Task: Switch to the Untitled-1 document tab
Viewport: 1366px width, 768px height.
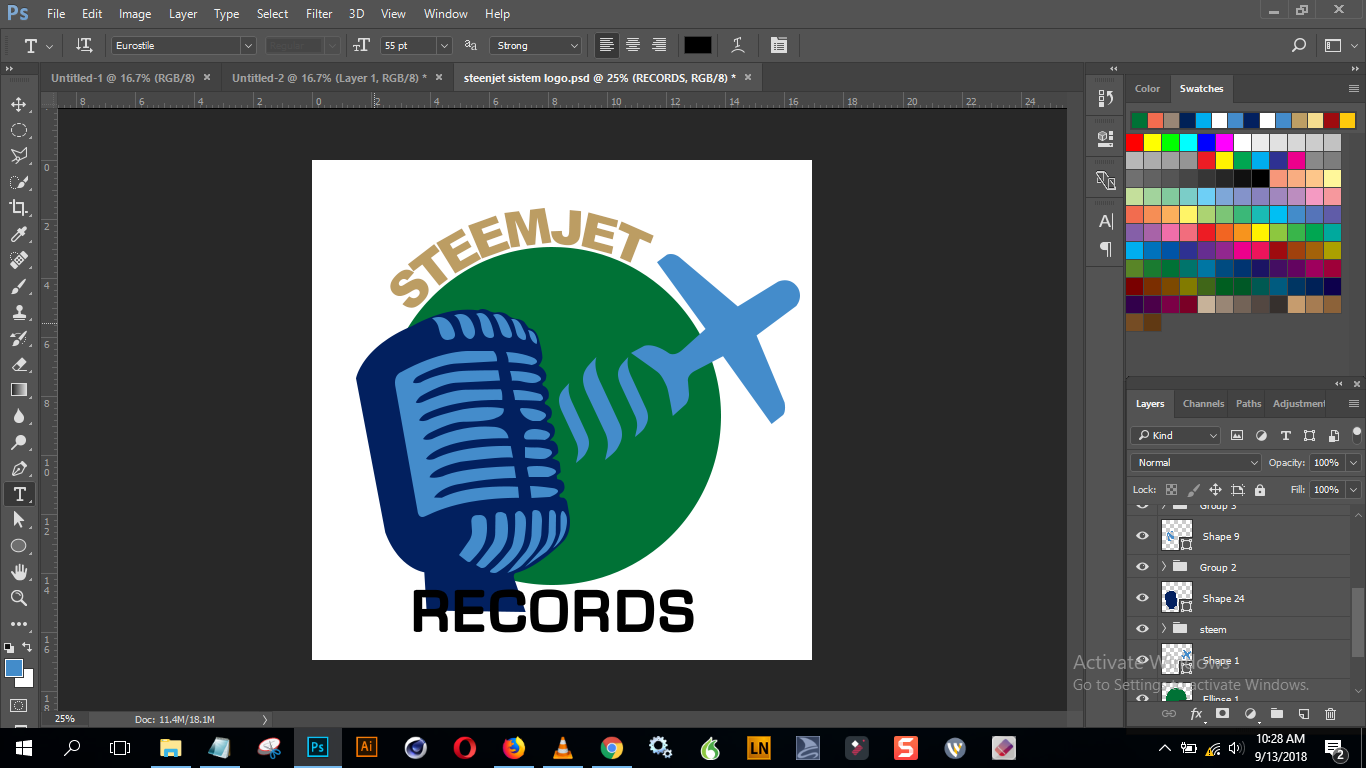Action: click(x=124, y=77)
